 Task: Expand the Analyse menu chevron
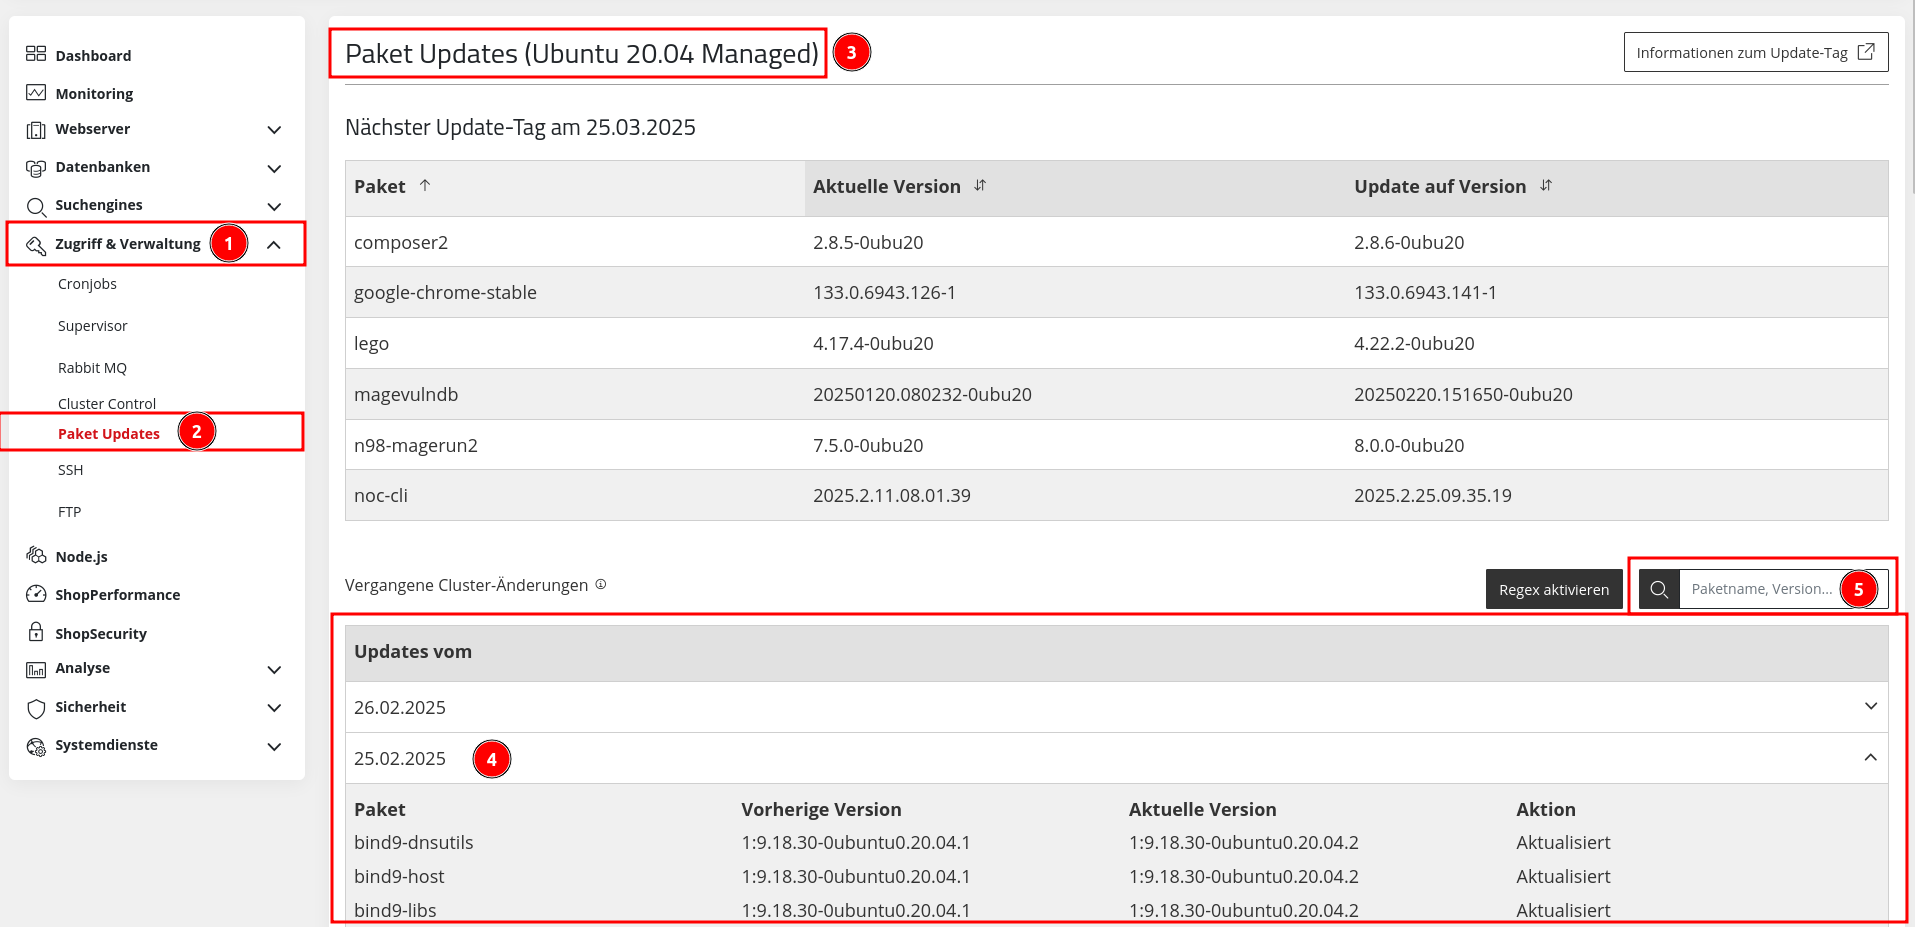[274, 669]
